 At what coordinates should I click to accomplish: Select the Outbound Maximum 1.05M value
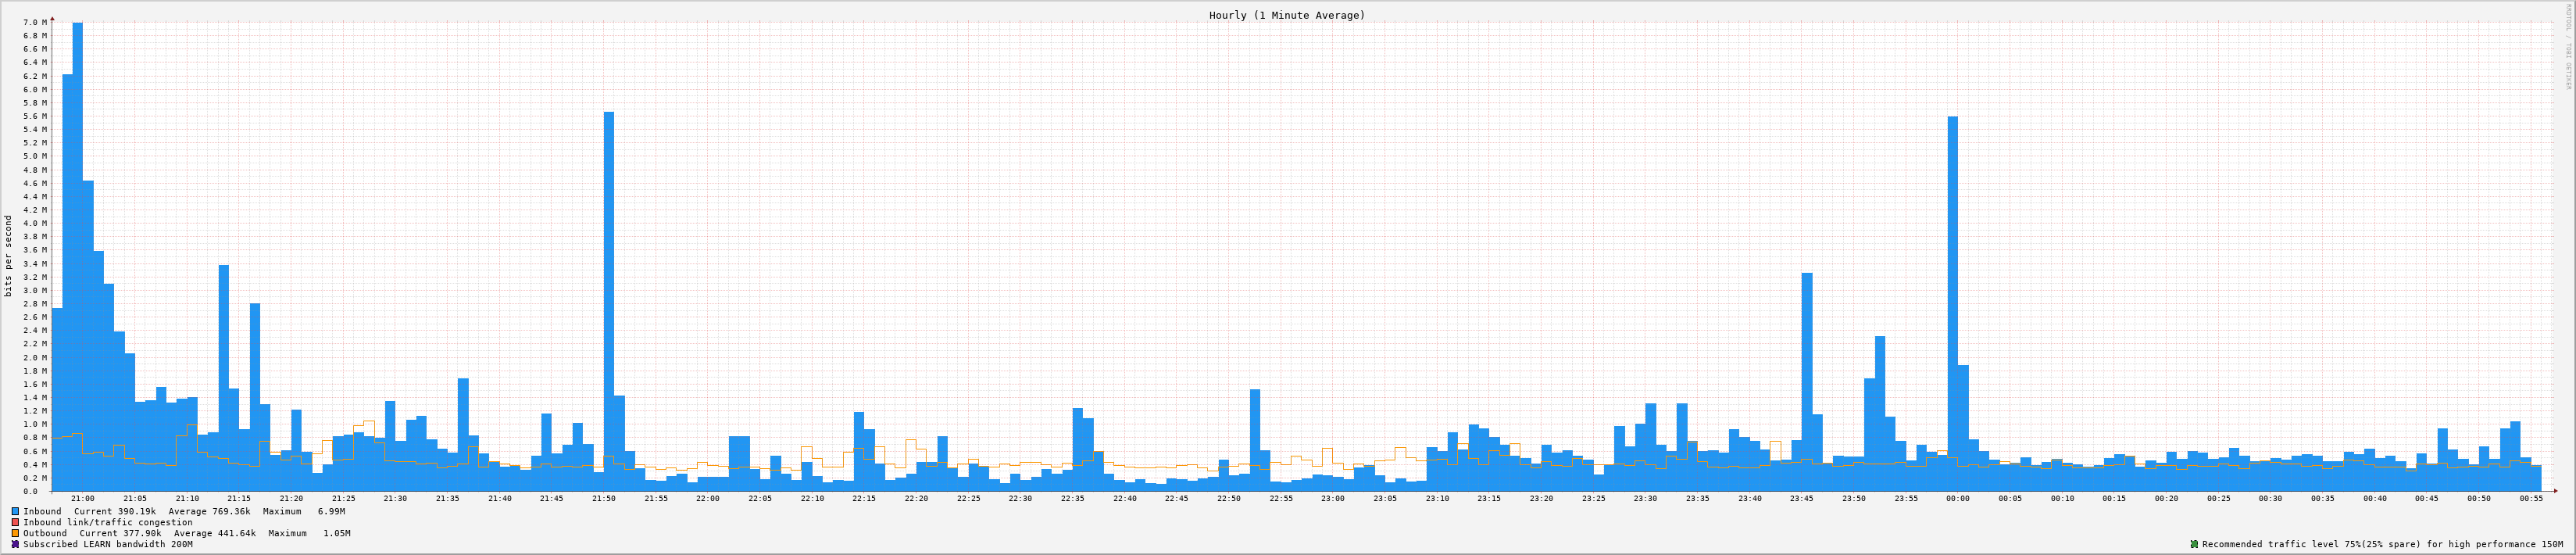pos(336,534)
